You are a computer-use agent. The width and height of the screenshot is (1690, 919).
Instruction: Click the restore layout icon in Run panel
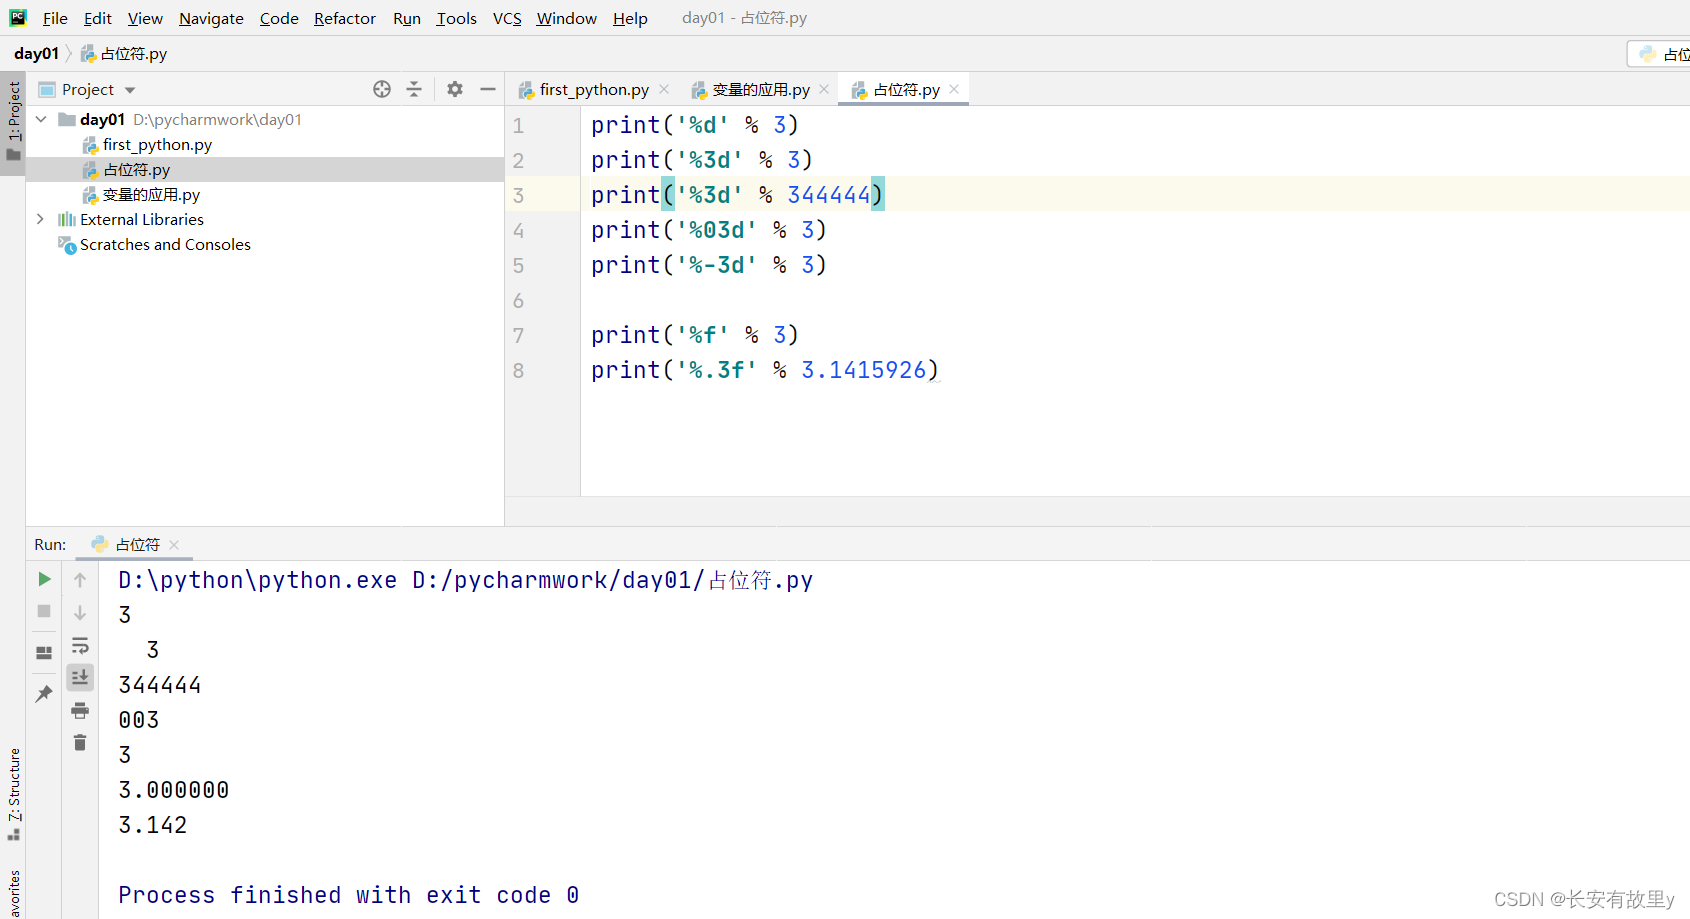pos(44,653)
